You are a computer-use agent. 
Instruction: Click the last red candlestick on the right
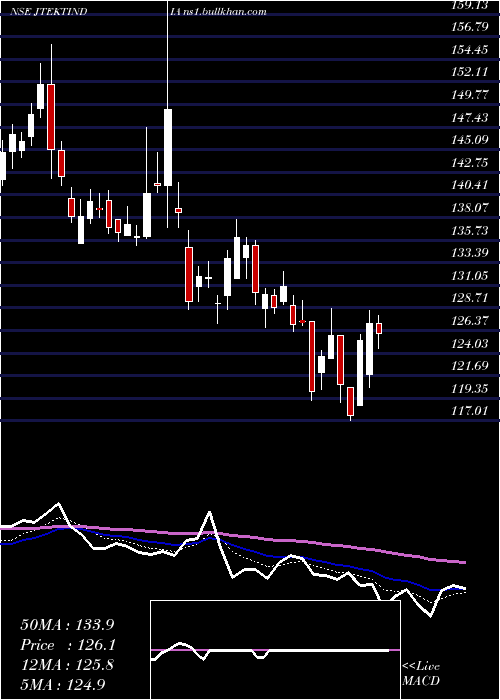pos(379,328)
